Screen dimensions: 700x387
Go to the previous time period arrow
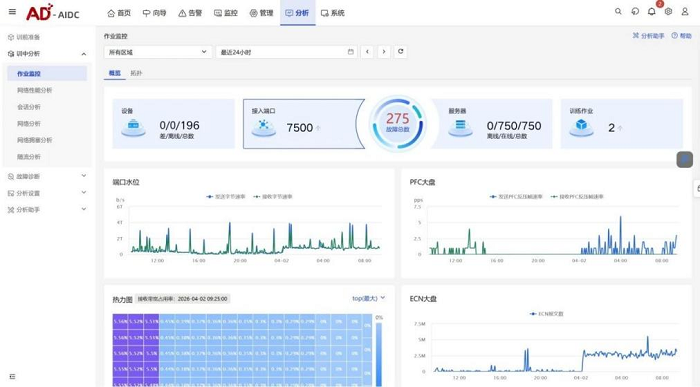pos(367,52)
